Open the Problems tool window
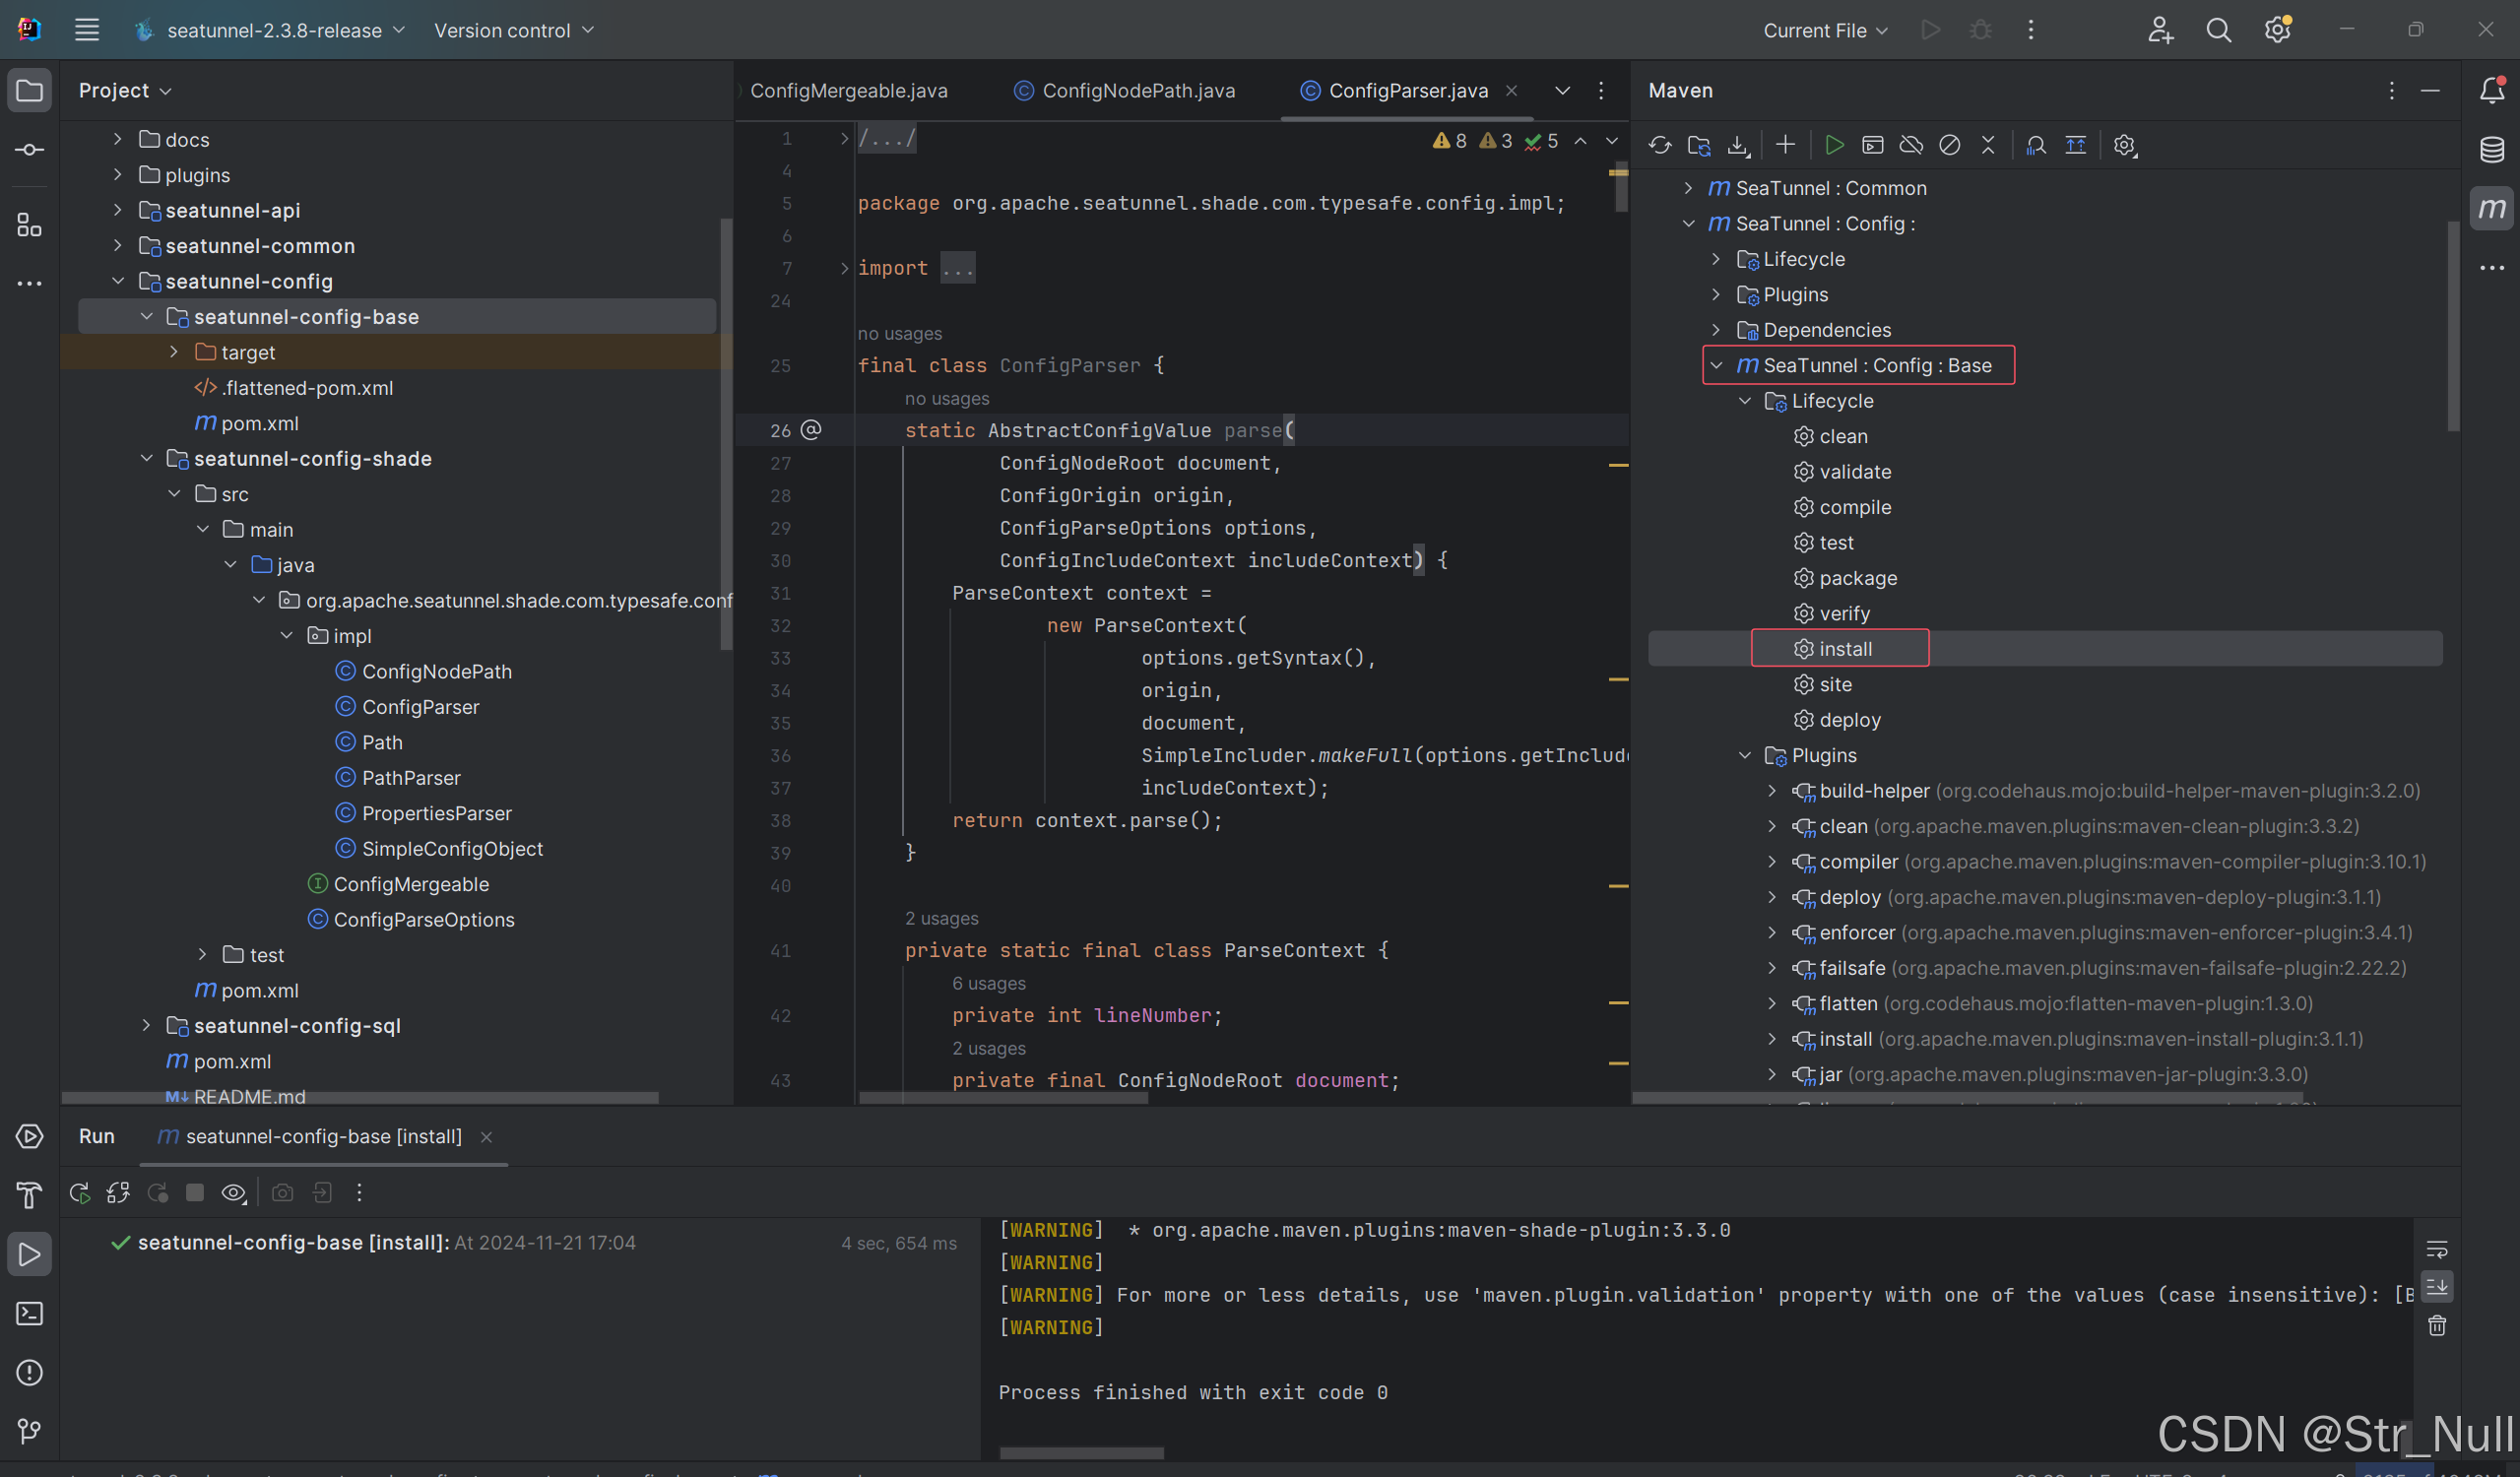This screenshot has height=1477, width=2520. click(29, 1372)
